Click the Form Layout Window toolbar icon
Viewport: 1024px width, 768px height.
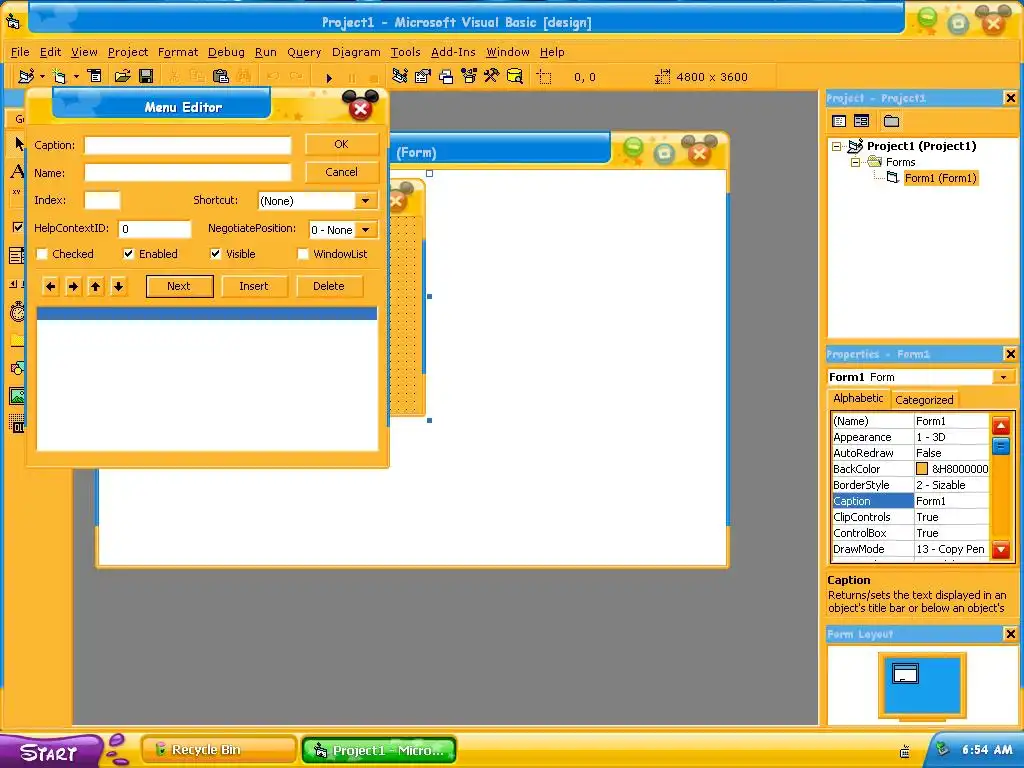coord(446,76)
